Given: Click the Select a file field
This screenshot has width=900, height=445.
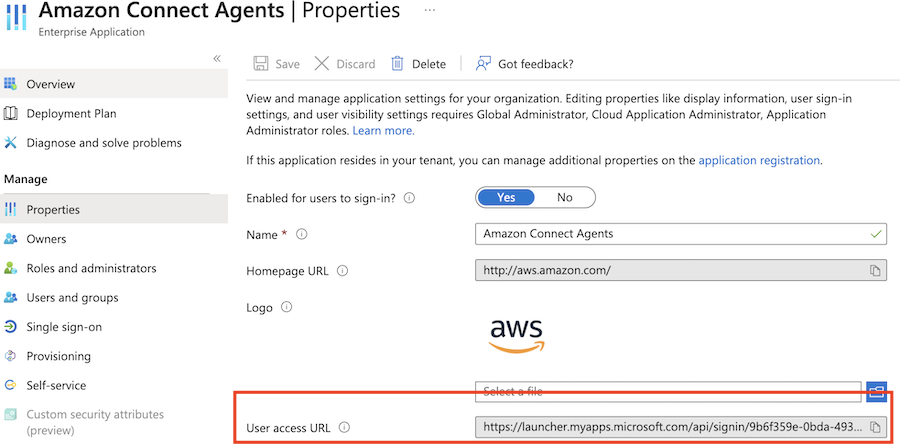Looking at the screenshot, I should point(668,391).
